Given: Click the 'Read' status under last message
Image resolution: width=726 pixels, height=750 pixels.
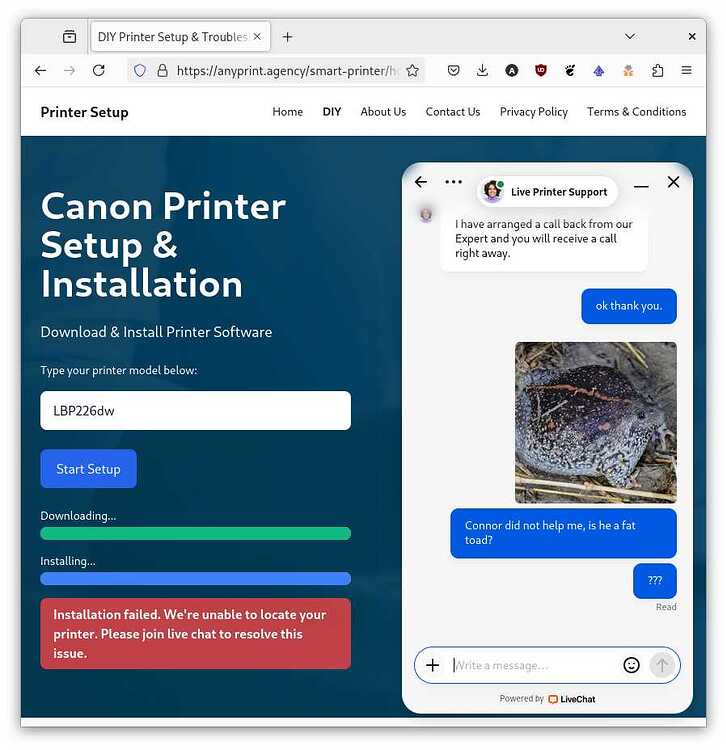Looking at the screenshot, I should tap(666, 607).
